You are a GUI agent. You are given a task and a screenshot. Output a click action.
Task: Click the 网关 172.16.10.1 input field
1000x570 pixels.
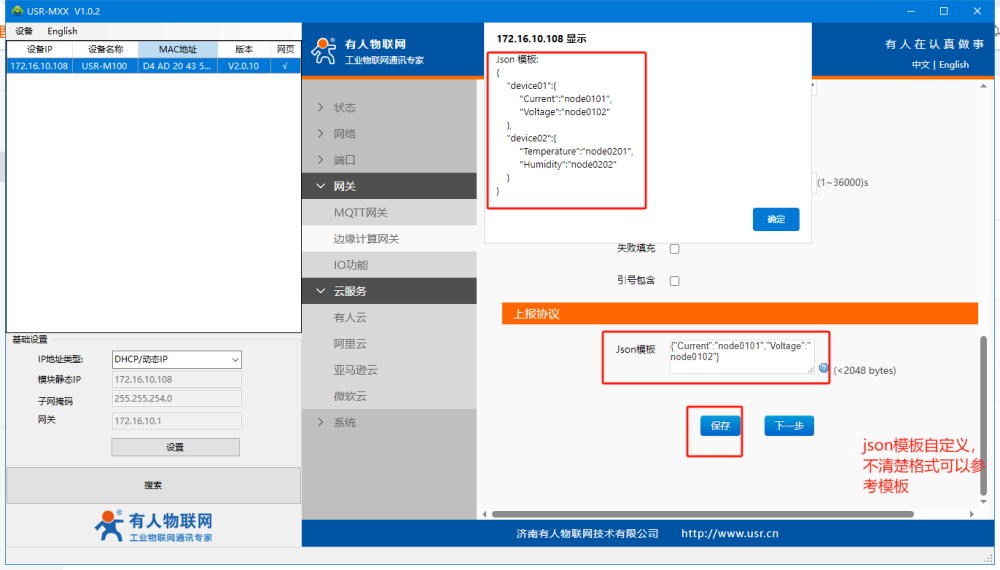pyautogui.click(x=177, y=421)
